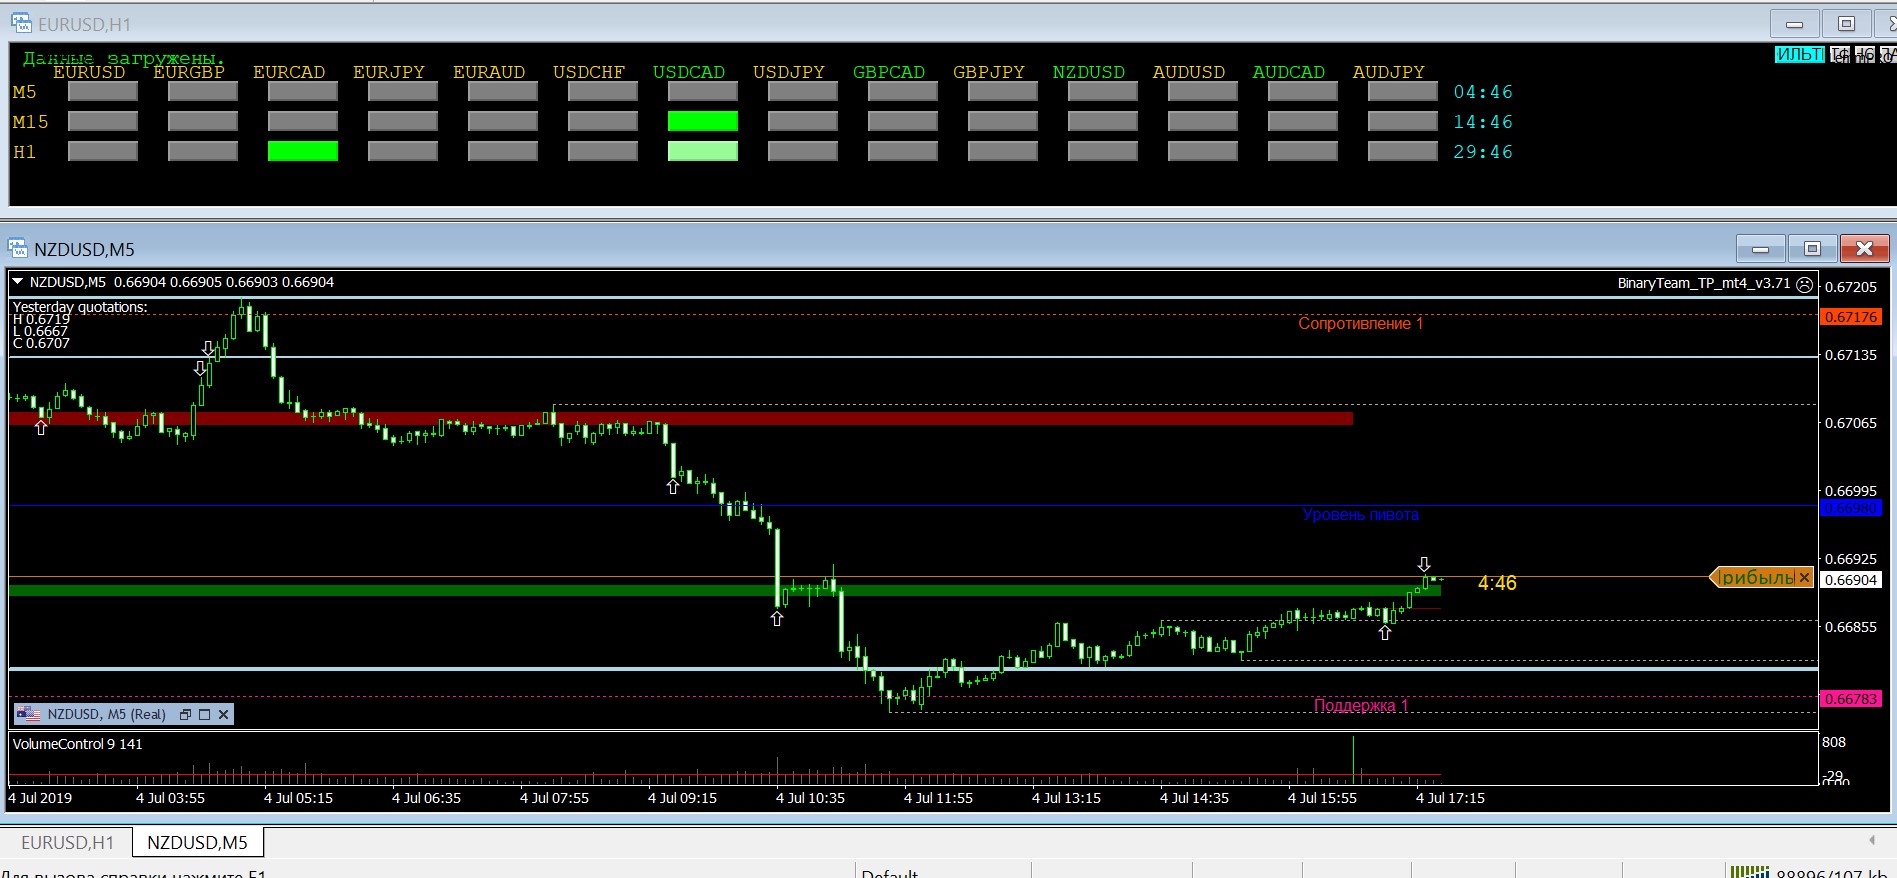1897x878 pixels.
Task: Click the down arrow signal above the latest candle
Action: tap(1424, 564)
